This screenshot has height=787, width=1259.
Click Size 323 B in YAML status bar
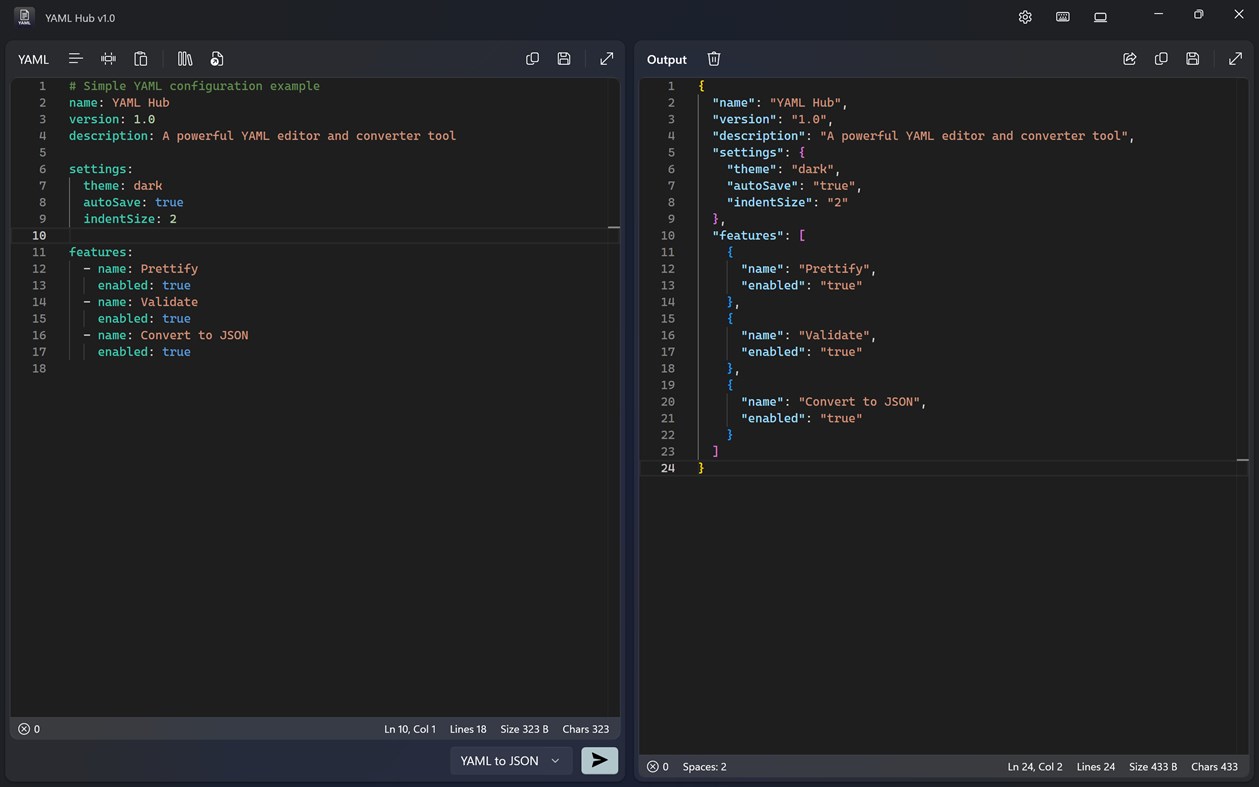(524, 729)
